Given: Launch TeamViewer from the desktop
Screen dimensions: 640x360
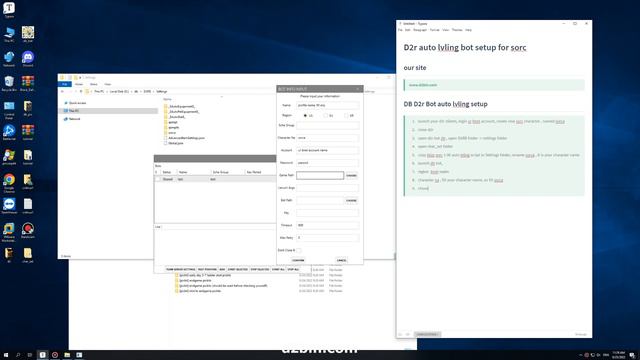Looking at the screenshot, I should tap(9, 206).
